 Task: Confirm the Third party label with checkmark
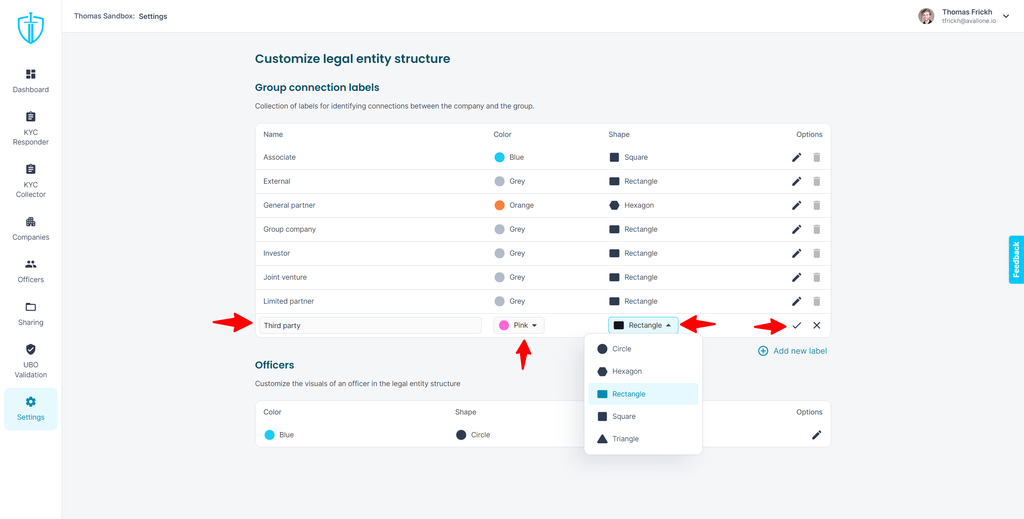796,325
